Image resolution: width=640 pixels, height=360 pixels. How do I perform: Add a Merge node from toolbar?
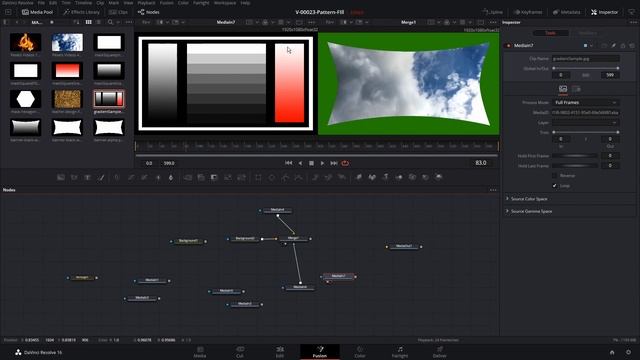tap(188, 177)
